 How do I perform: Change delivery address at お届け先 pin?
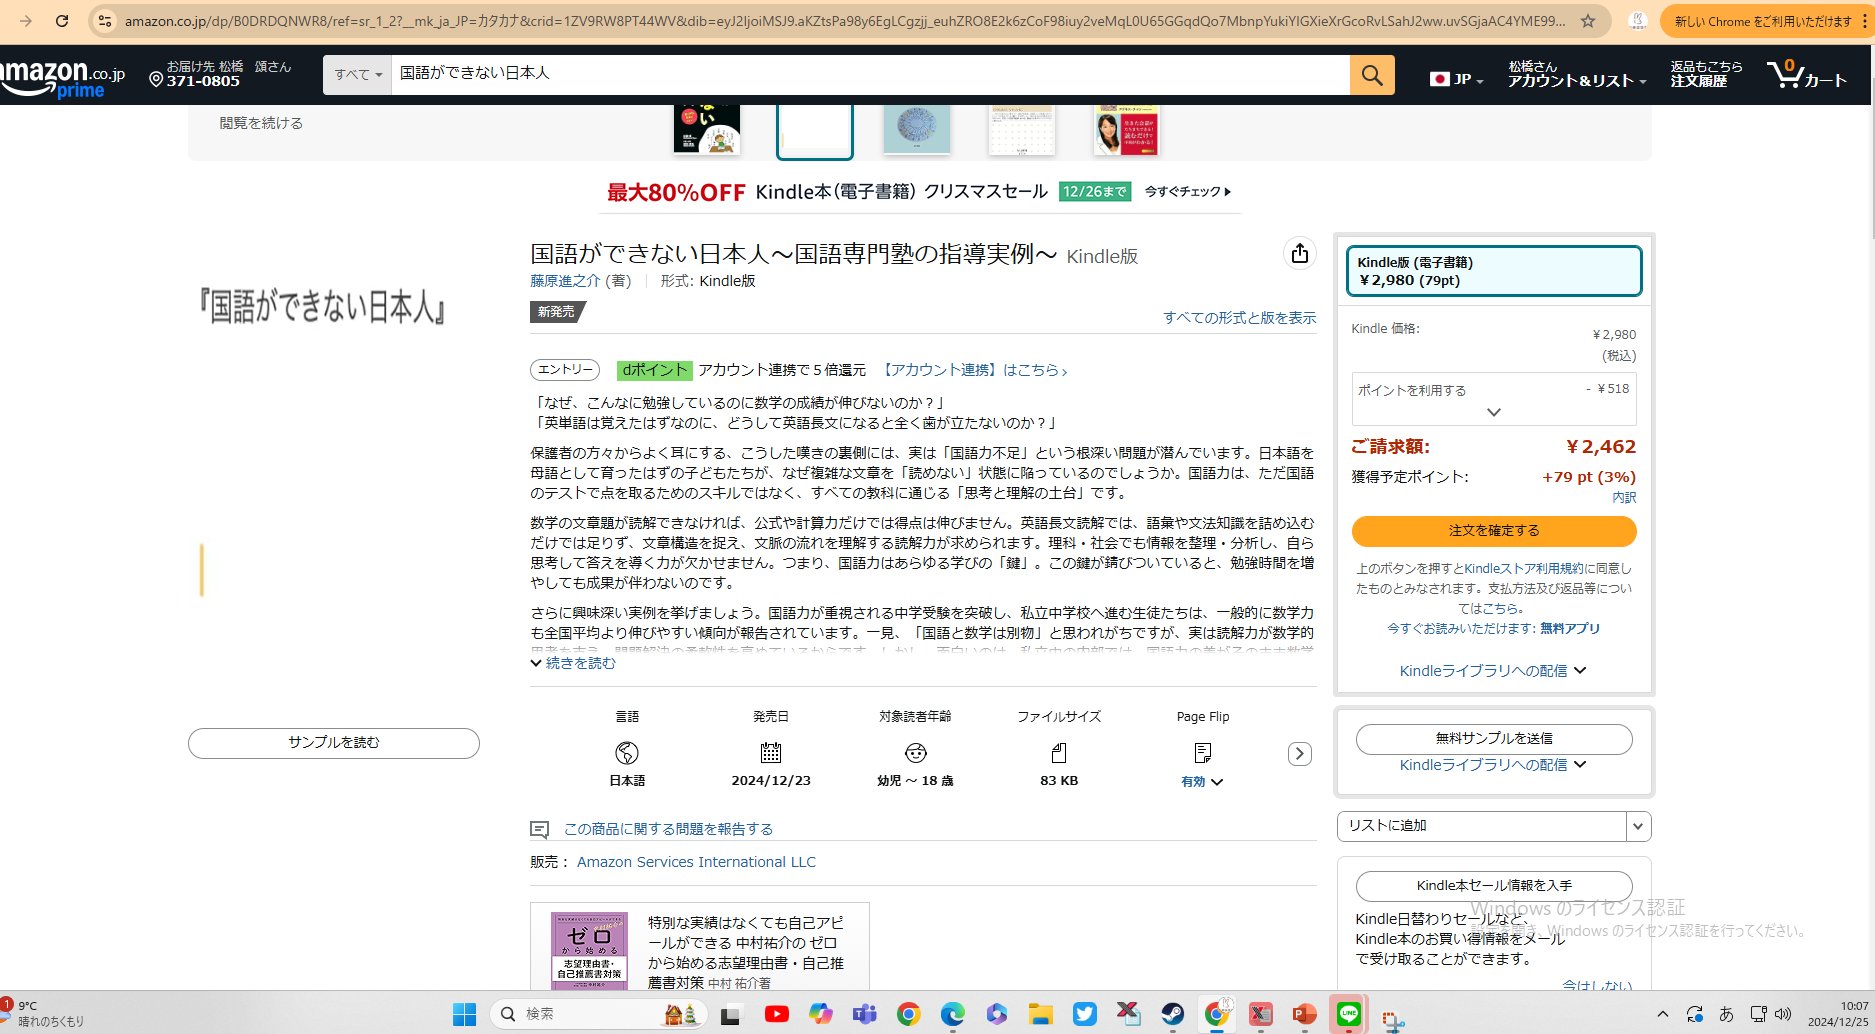pyautogui.click(x=220, y=74)
